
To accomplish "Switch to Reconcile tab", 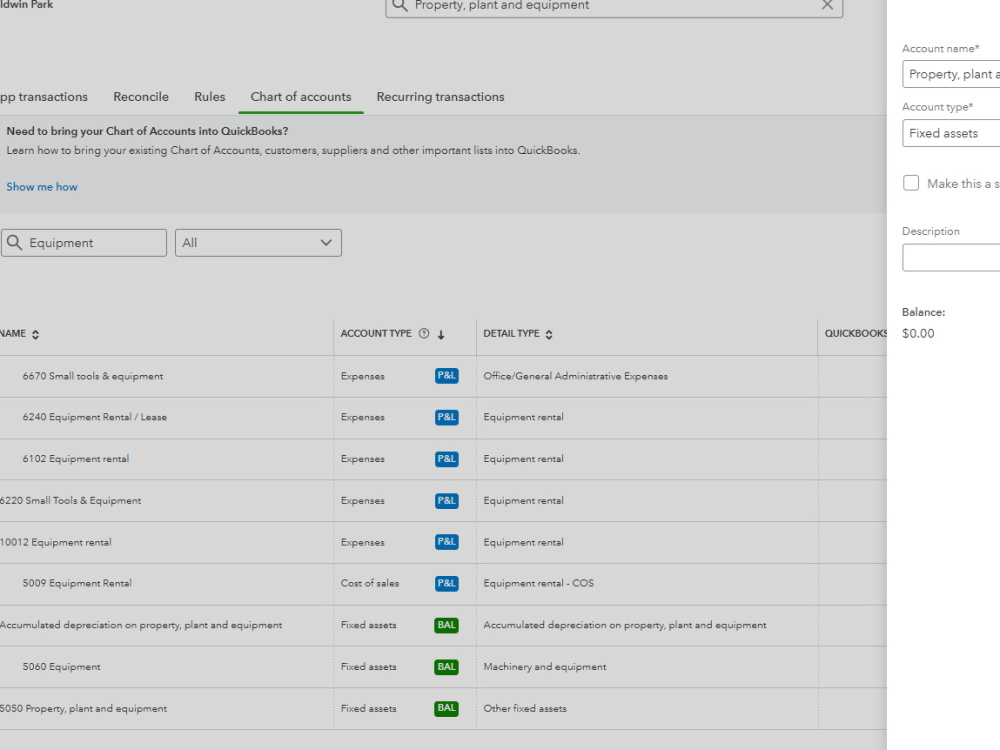I will pyautogui.click(x=141, y=97).
